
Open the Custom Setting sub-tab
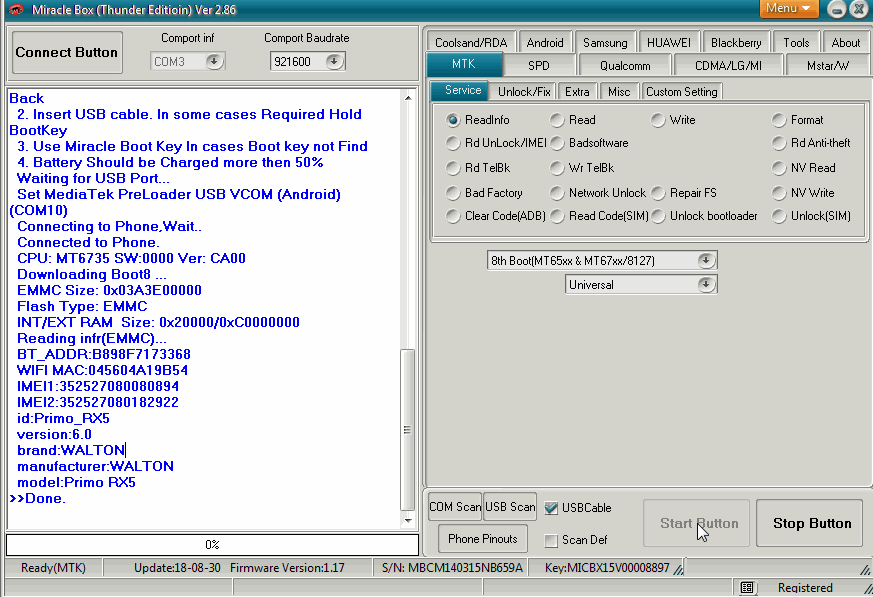[681, 91]
